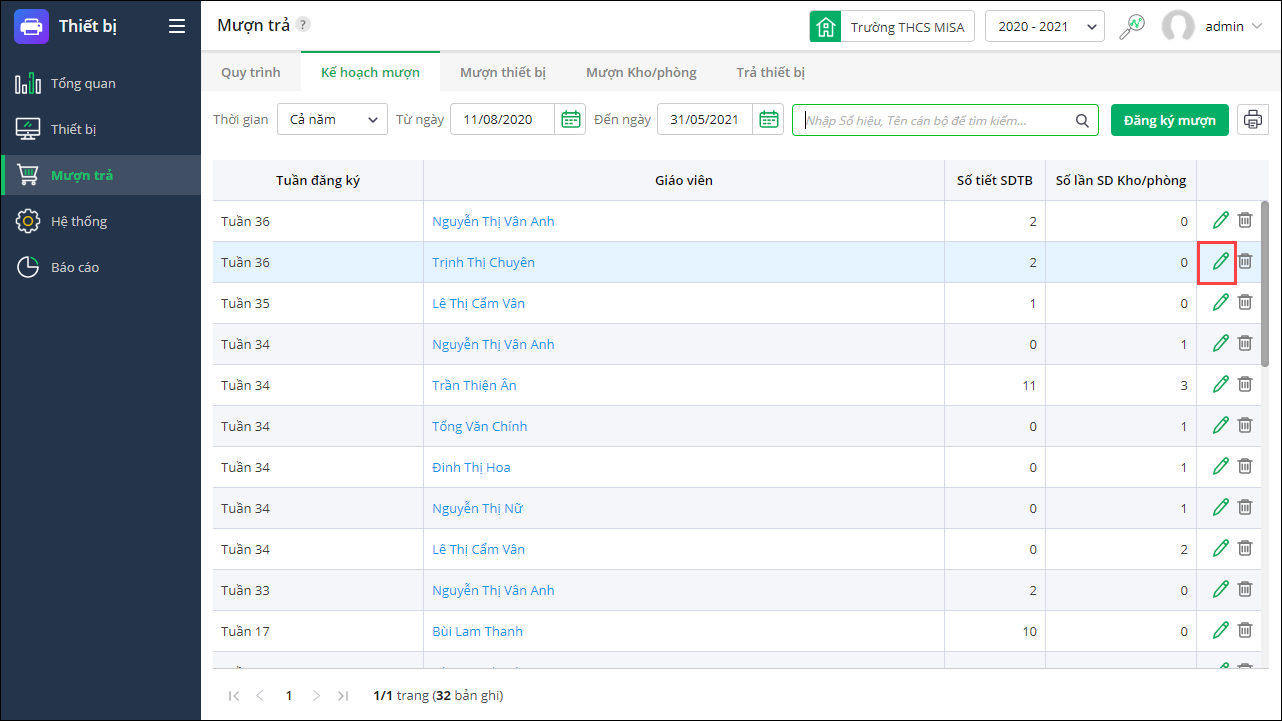Open the admin user avatar

pyautogui.click(x=1178, y=27)
